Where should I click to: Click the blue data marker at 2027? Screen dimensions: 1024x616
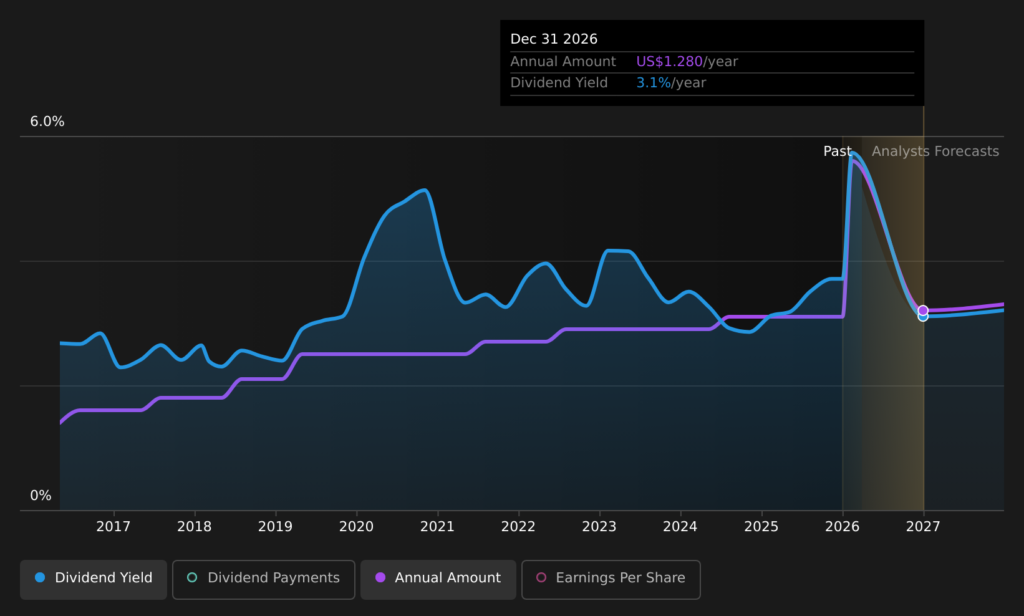click(923, 317)
